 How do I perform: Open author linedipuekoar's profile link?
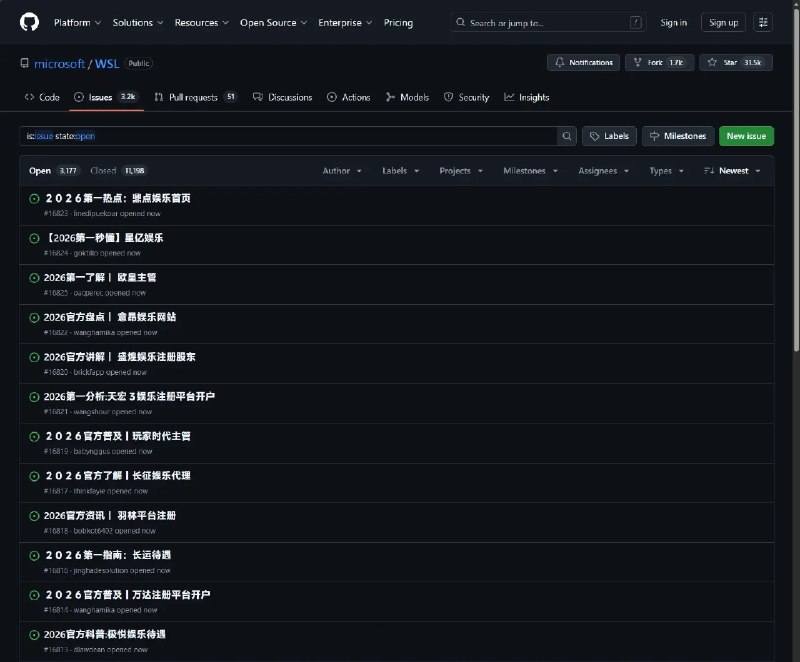[x=95, y=214]
